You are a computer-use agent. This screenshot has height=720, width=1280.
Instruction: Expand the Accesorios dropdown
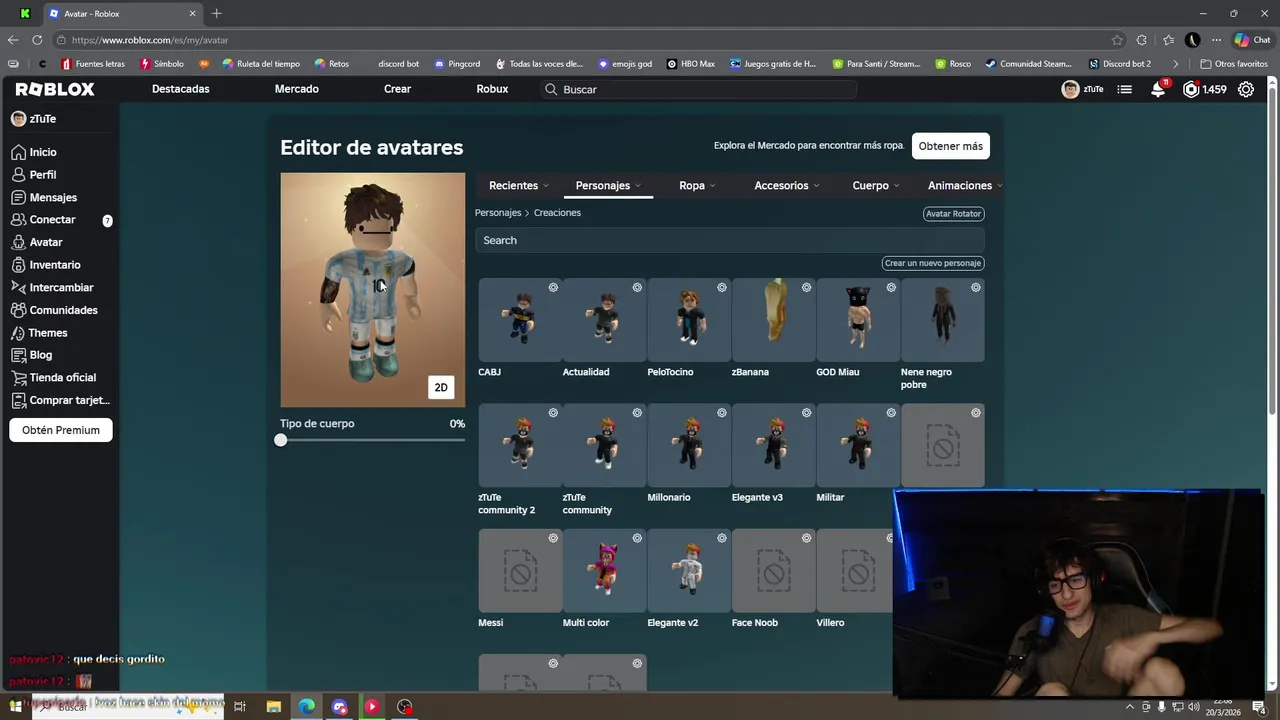(787, 186)
